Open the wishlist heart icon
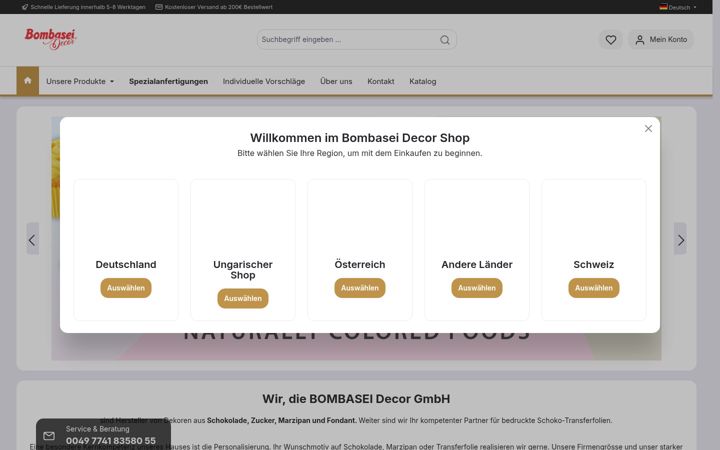Image resolution: width=720 pixels, height=450 pixels. pos(610,39)
